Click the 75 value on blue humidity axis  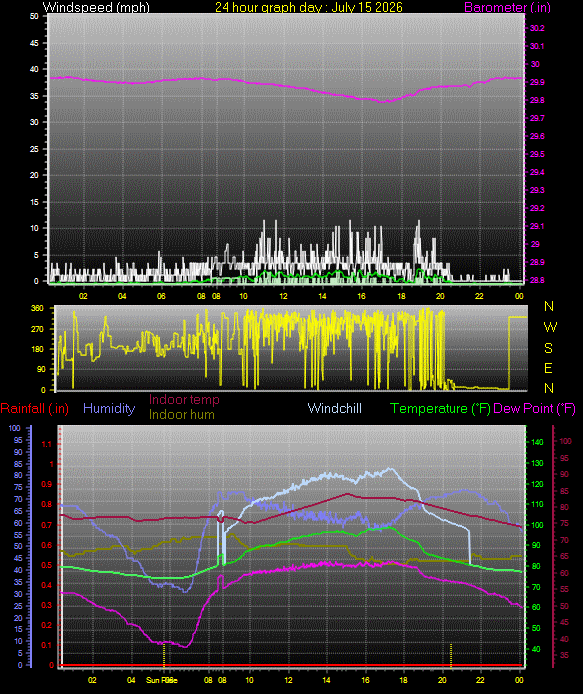18,487
